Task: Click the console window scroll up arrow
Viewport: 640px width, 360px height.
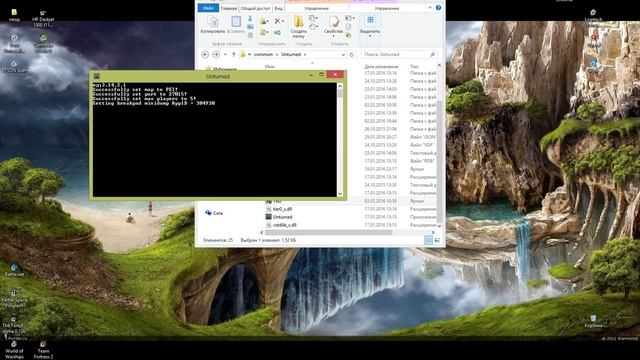Action: click(340, 86)
